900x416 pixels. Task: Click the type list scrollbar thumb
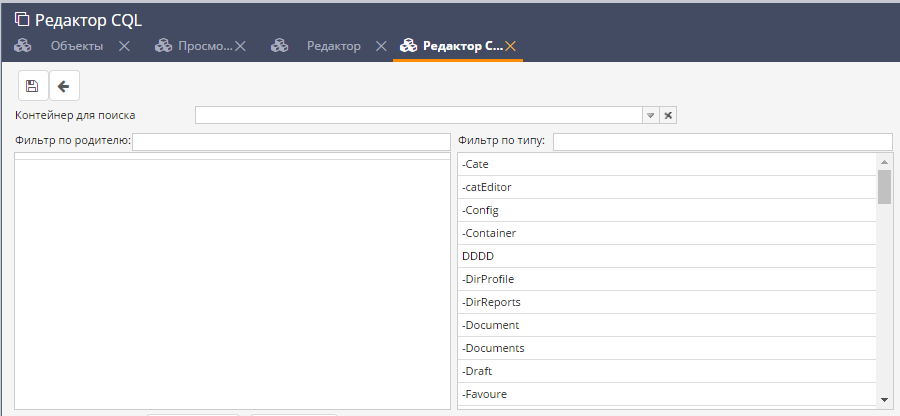pyautogui.click(x=884, y=186)
